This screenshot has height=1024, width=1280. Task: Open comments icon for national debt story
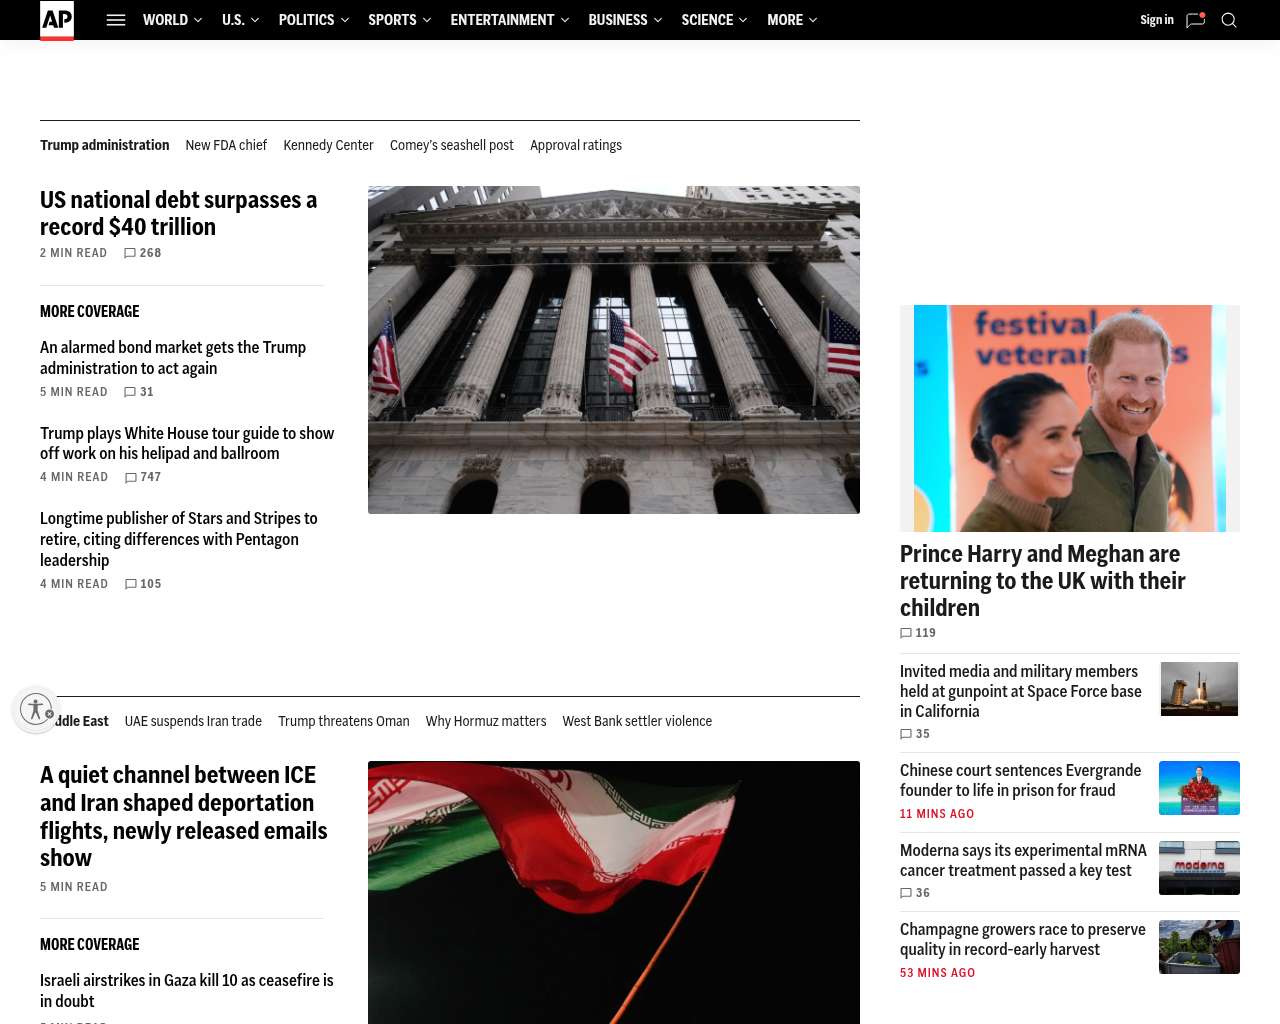click(129, 253)
